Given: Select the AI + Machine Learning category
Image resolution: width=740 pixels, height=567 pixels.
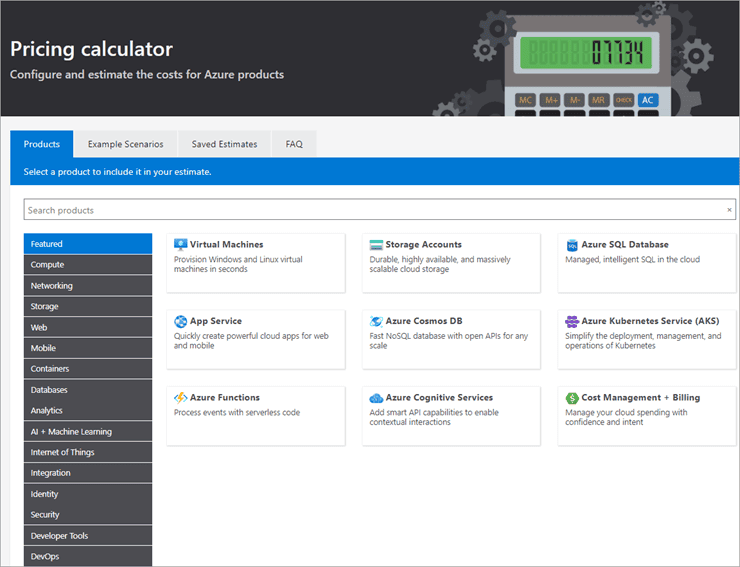Looking at the screenshot, I should click(x=88, y=432).
